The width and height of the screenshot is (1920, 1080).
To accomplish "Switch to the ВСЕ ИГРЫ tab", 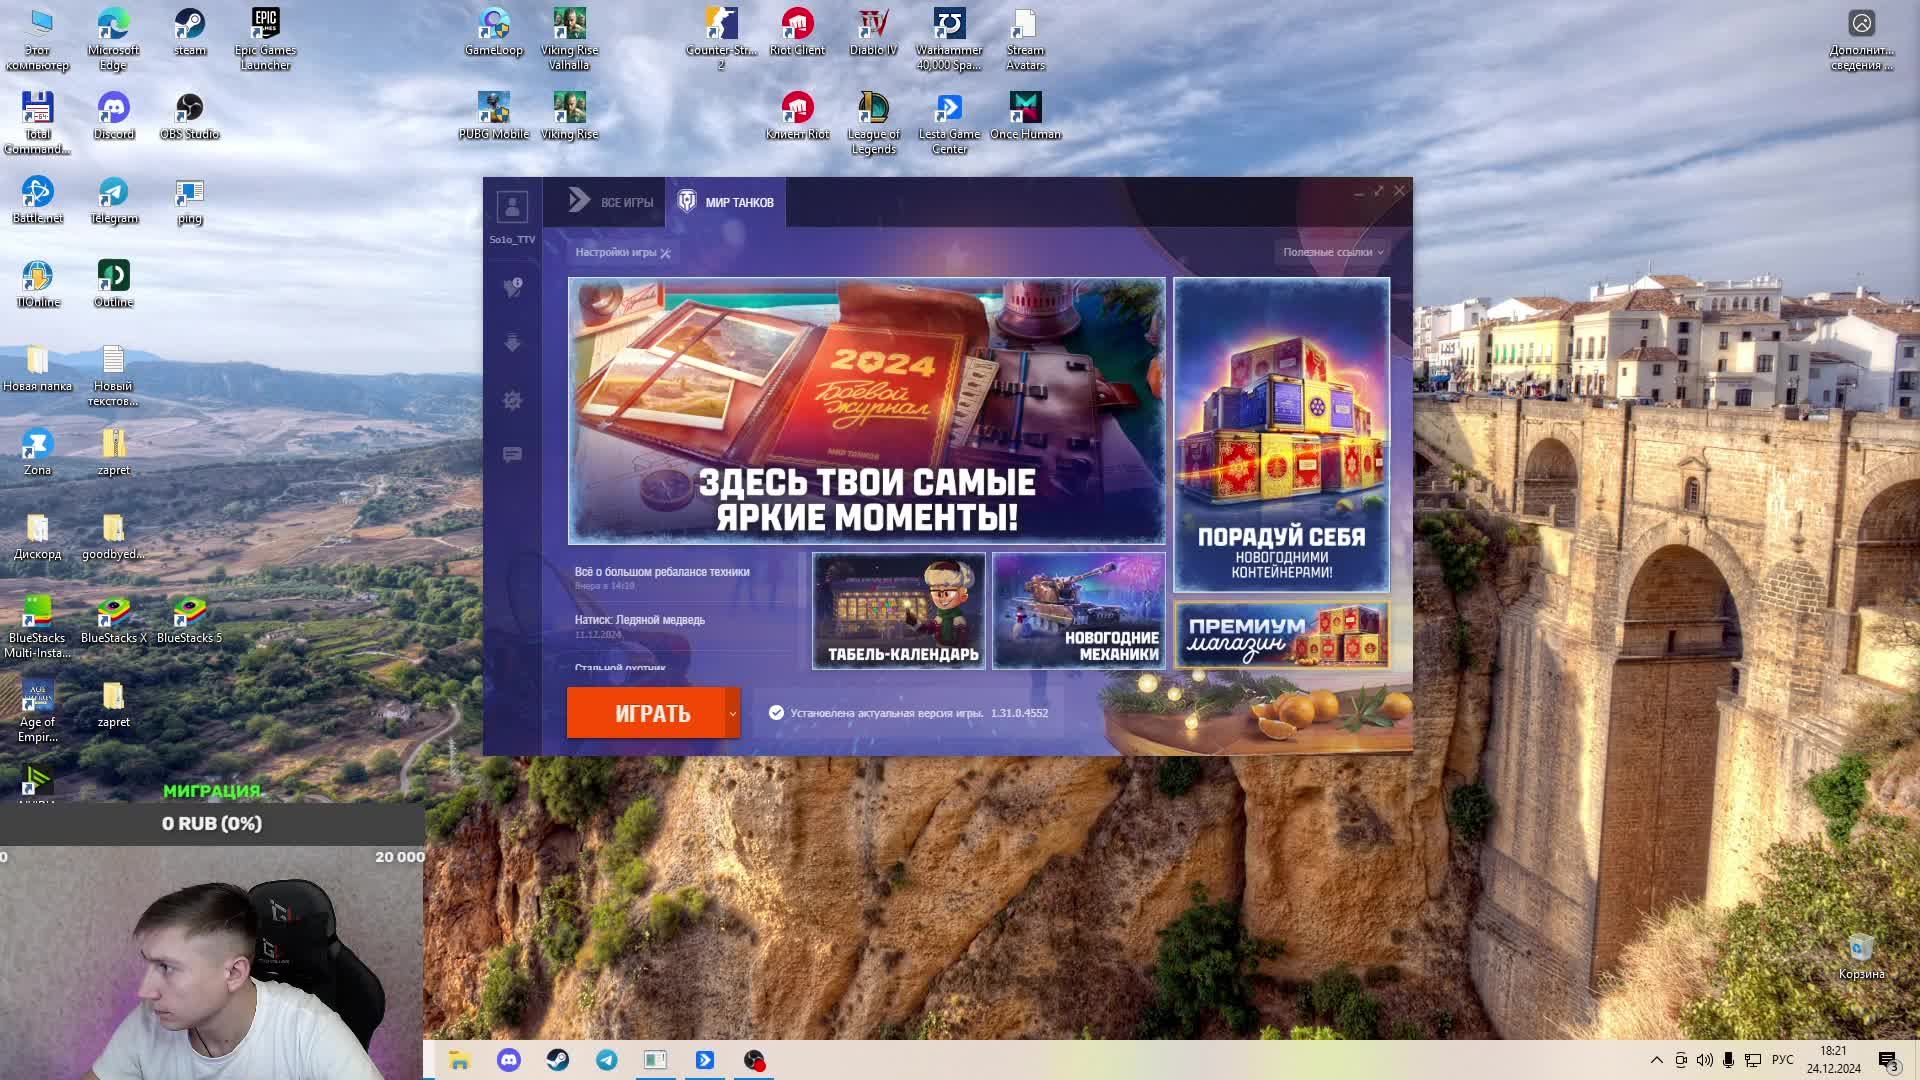I will pos(611,202).
